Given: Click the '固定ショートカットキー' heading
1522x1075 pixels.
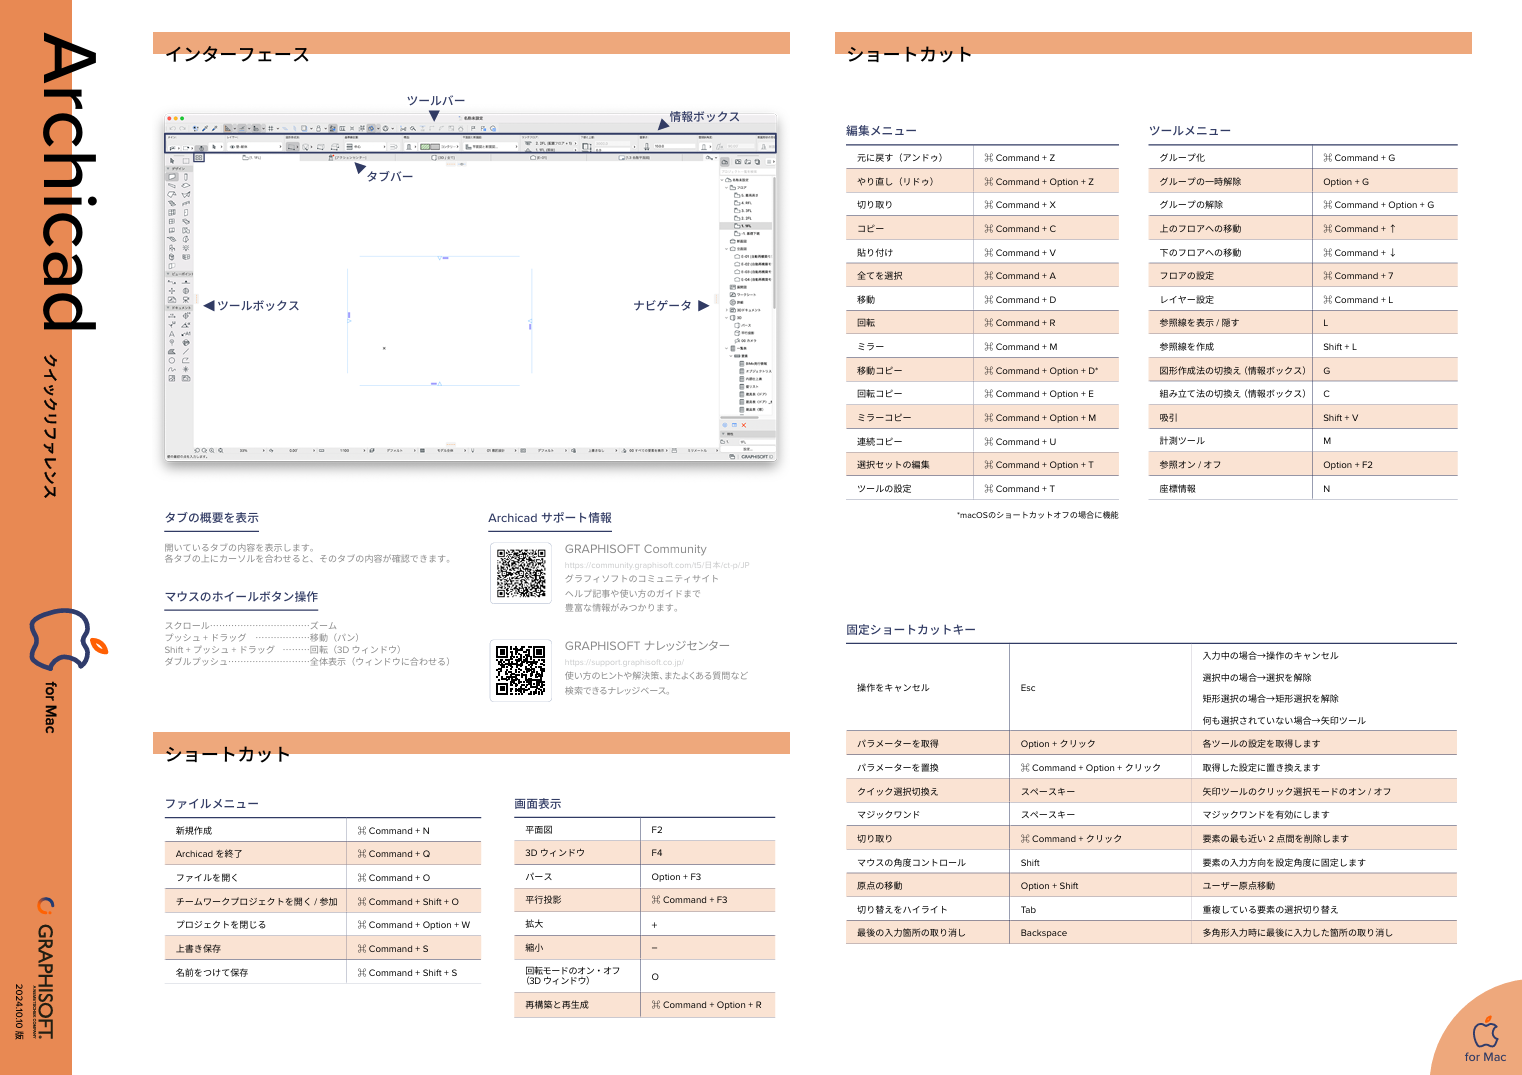Looking at the screenshot, I should [911, 630].
